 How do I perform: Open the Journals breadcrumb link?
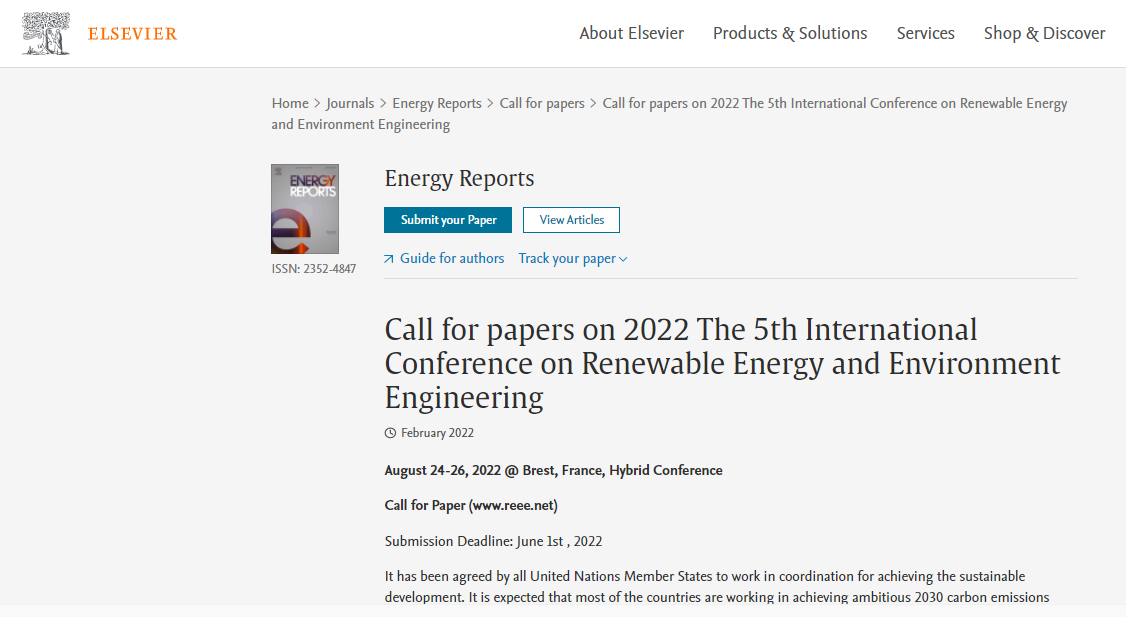(x=350, y=103)
